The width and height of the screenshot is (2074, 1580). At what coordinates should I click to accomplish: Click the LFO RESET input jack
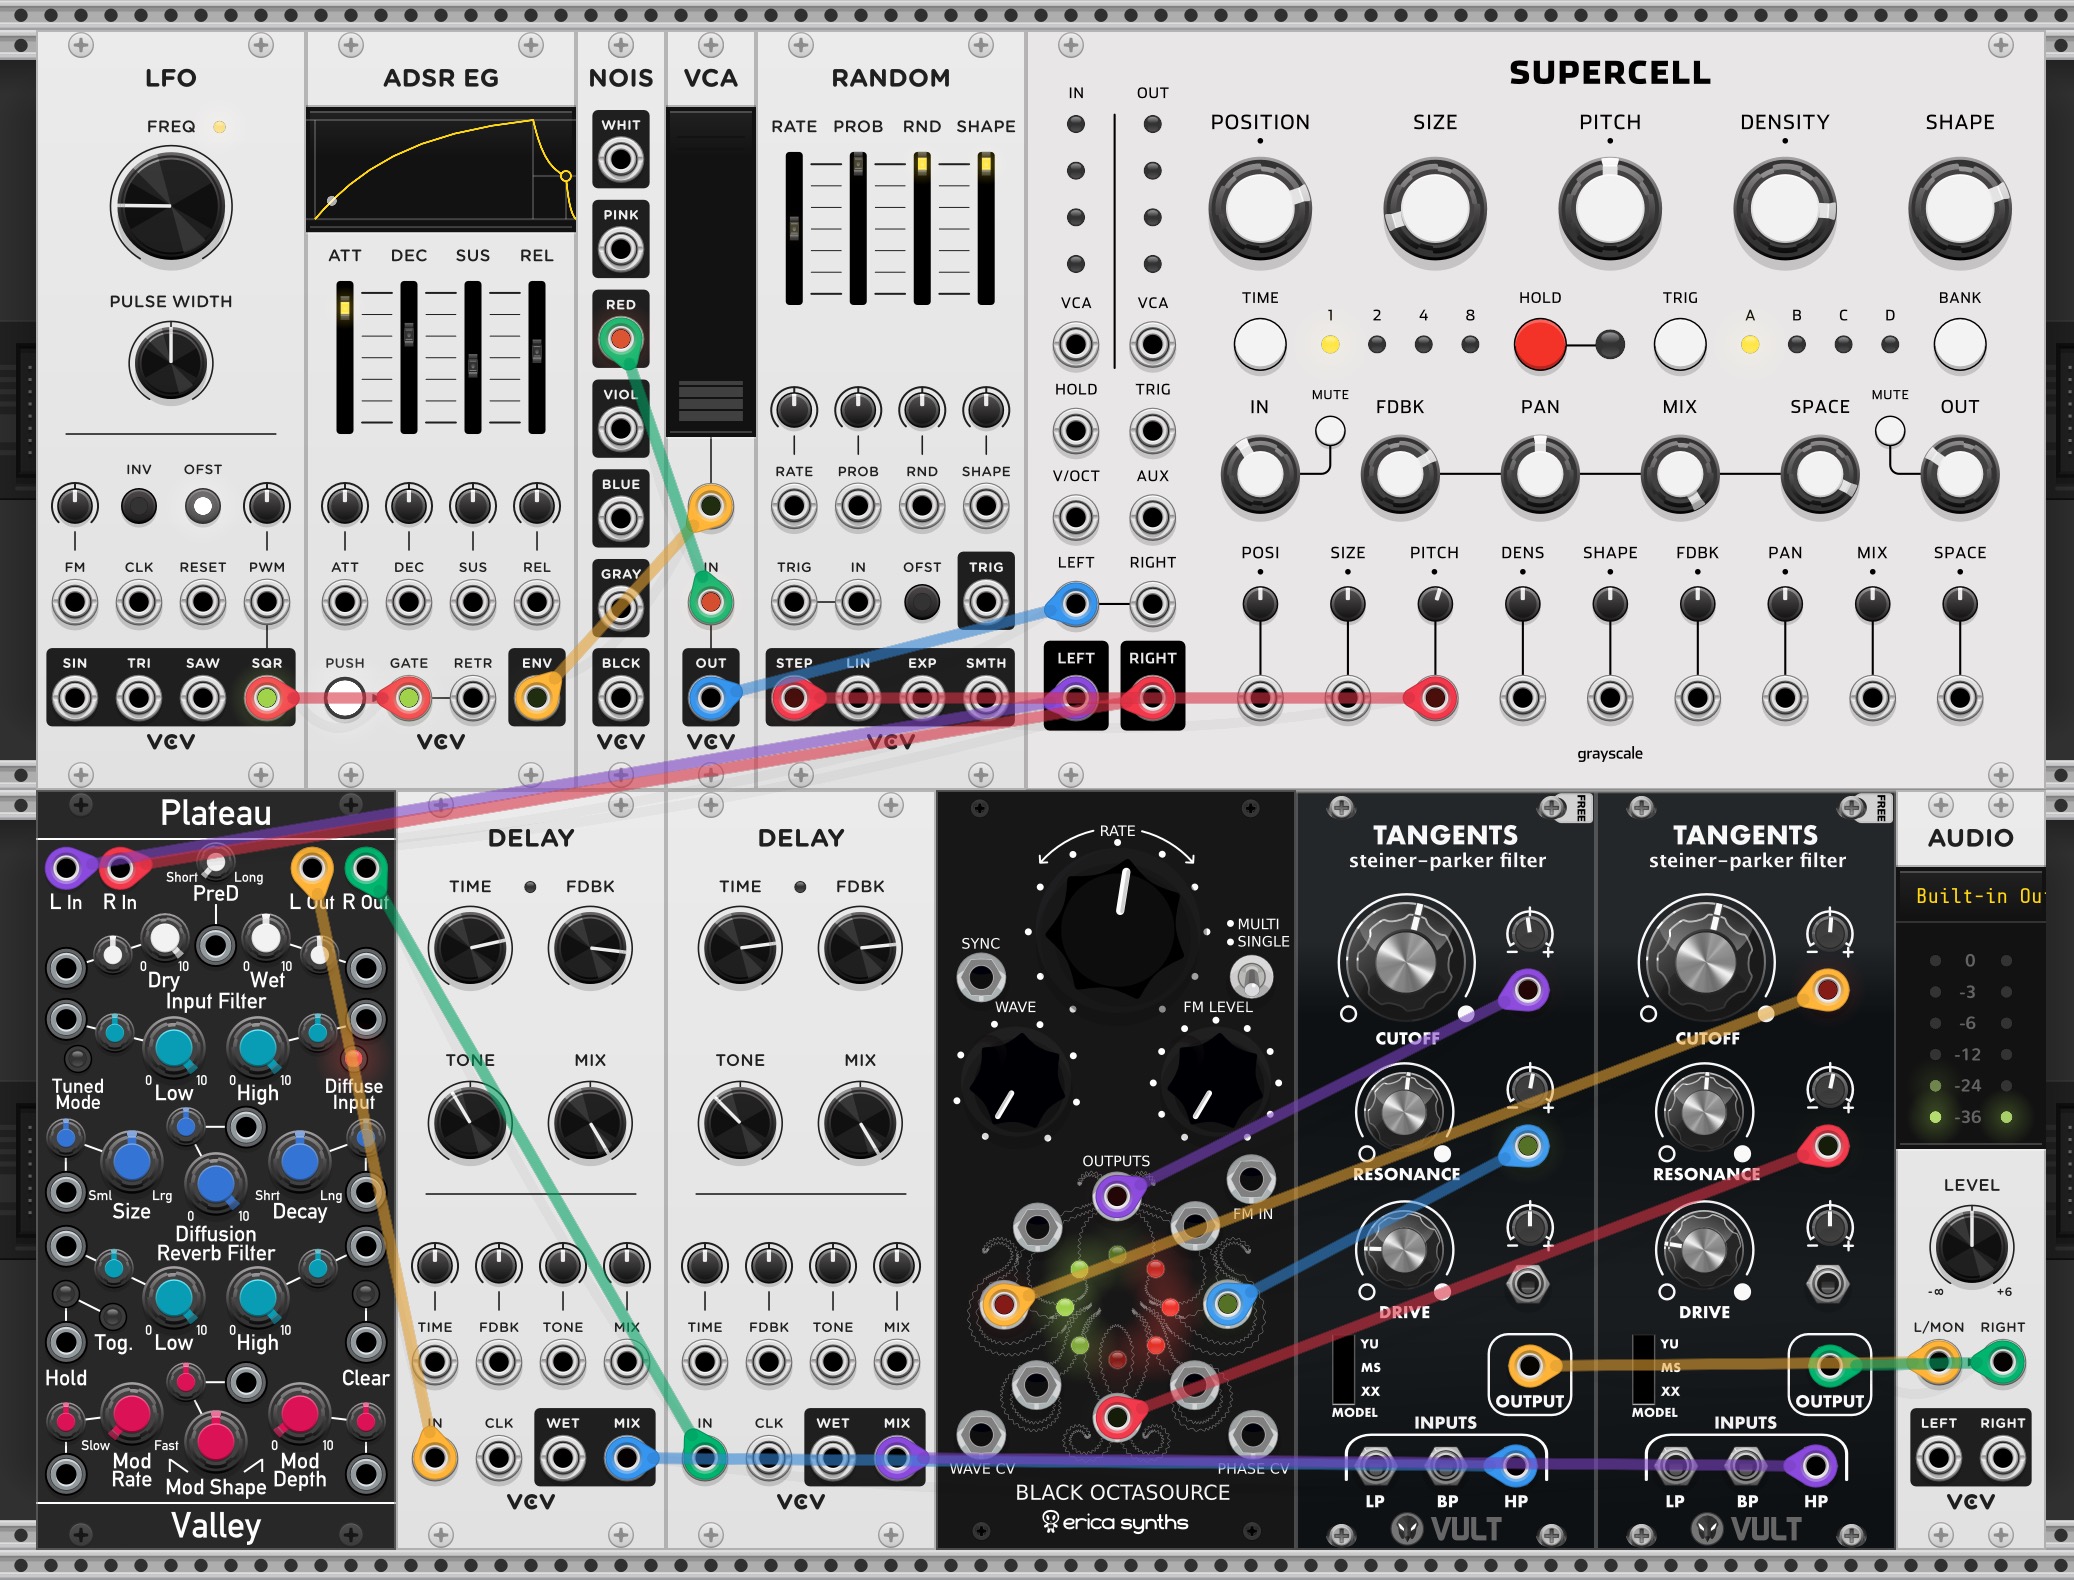(203, 603)
